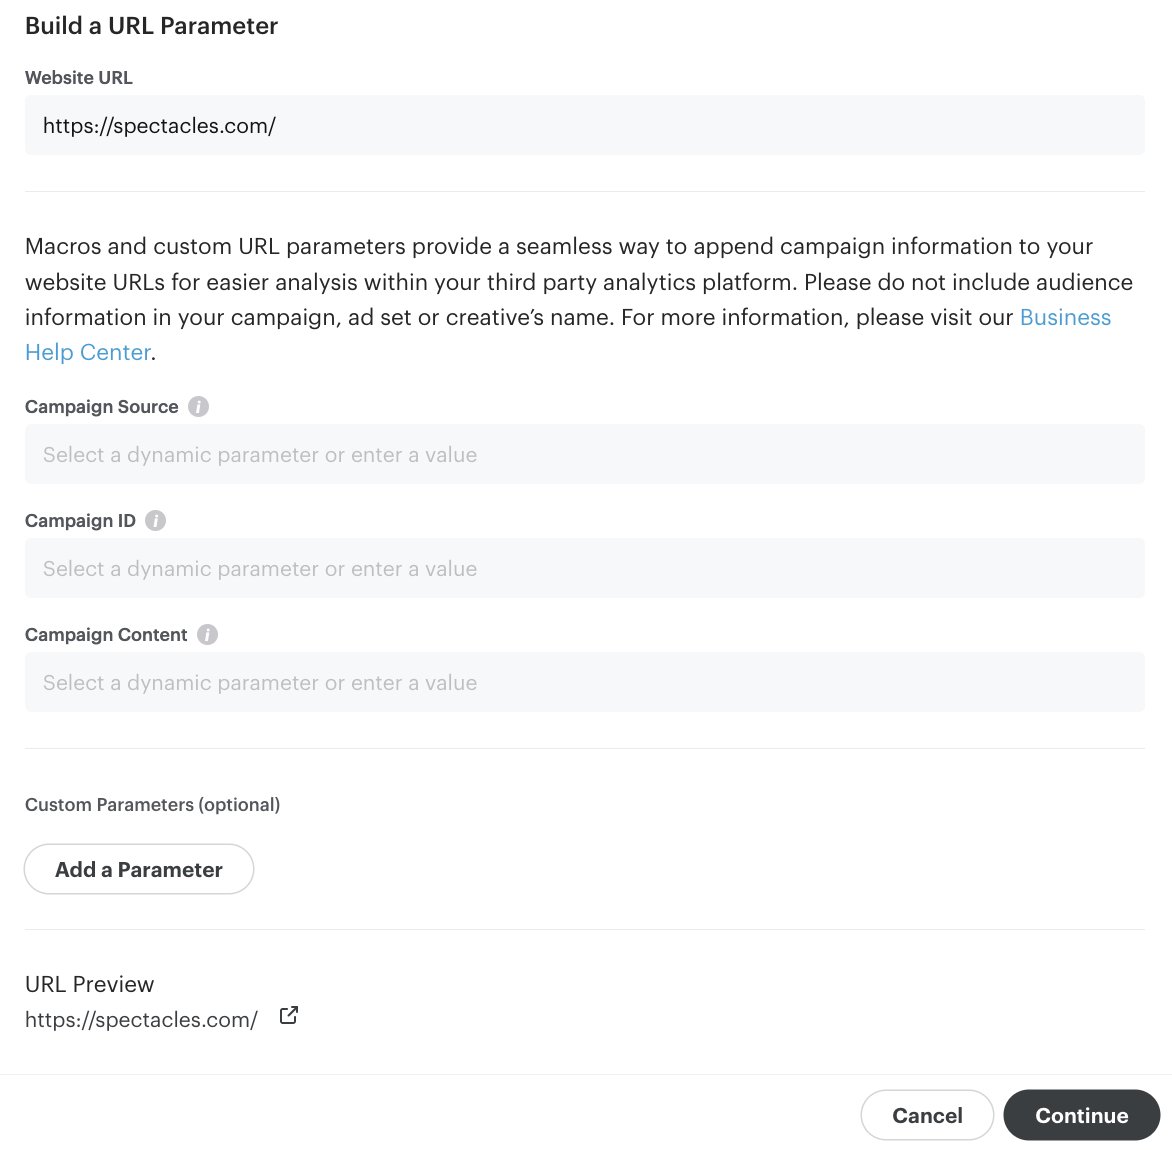
Task: Focus the Website URL input field
Action: (x=584, y=126)
